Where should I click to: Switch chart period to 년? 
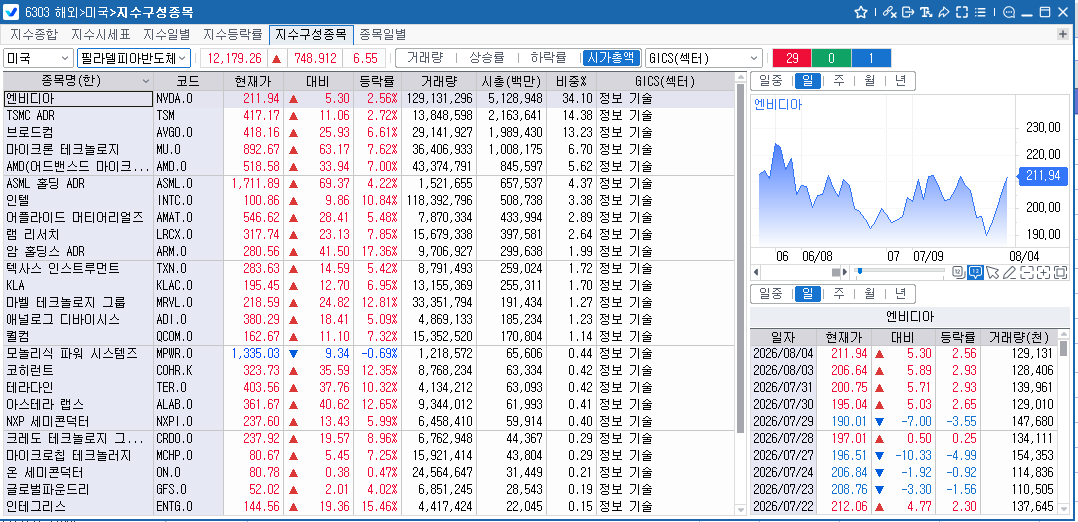pyautogui.click(x=900, y=81)
